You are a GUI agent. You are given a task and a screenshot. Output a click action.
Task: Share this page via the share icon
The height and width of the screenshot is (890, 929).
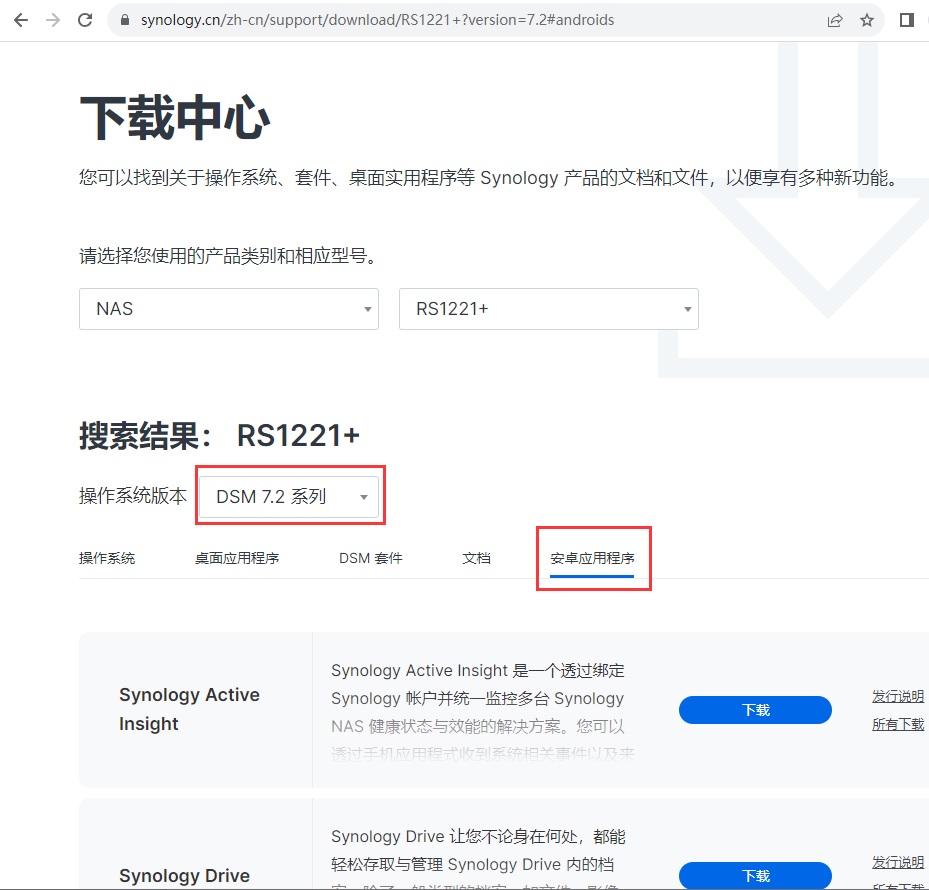835,20
